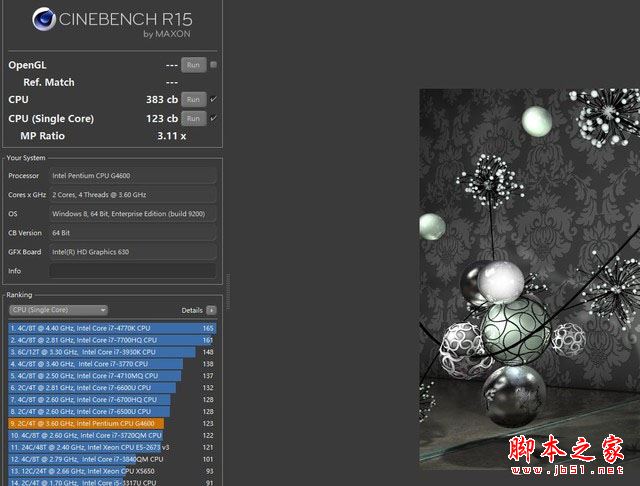640x486 pixels.
Task: Select ranking row 12 Core i7-3840QM
Action: pyautogui.click(x=112, y=459)
